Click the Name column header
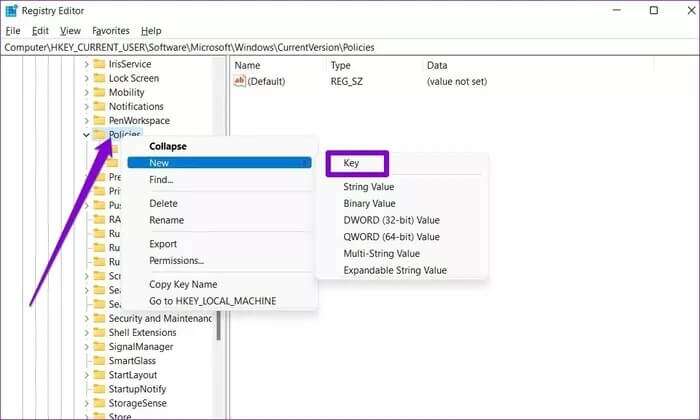Screen dimensions: 700x420 [x=248, y=65]
